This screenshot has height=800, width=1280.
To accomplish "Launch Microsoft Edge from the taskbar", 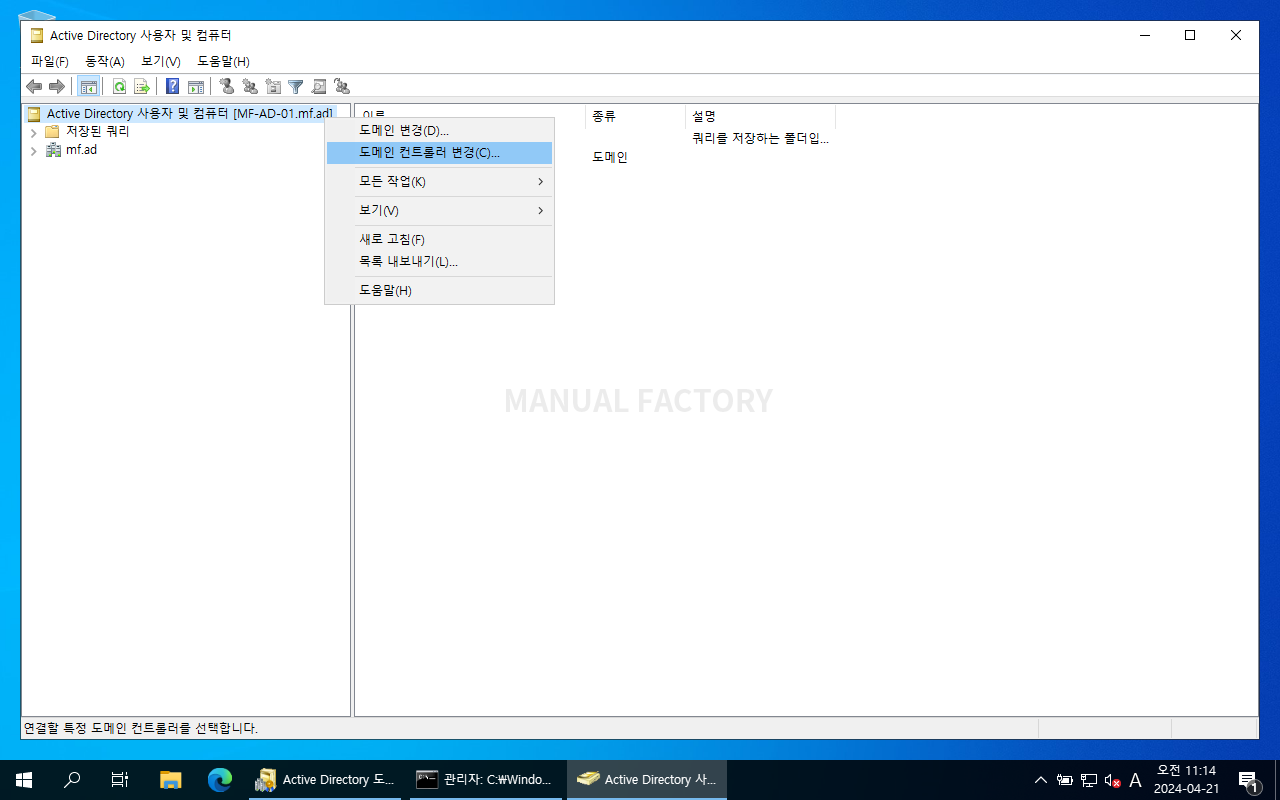I will [x=219, y=780].
